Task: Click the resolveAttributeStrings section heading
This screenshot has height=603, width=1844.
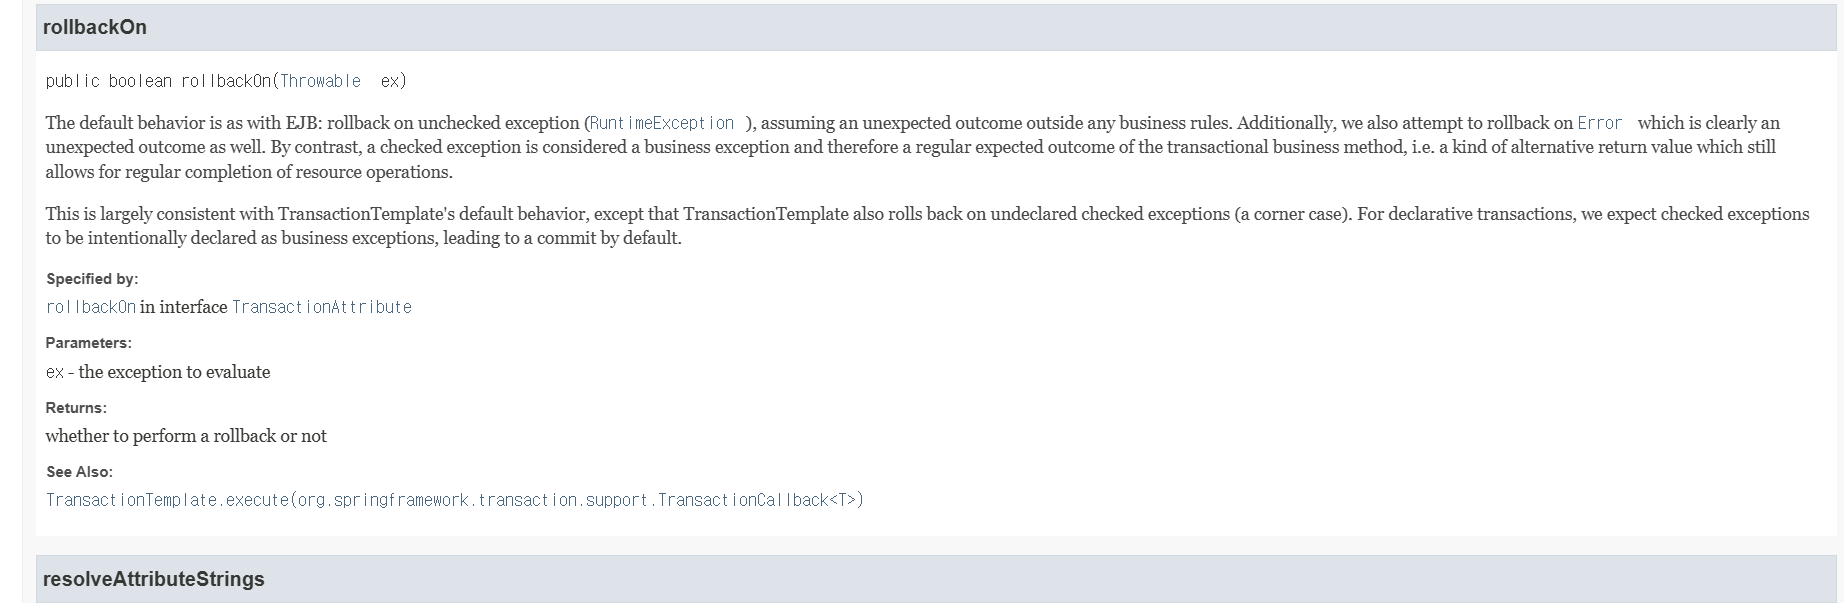Action: pos(154,579)
